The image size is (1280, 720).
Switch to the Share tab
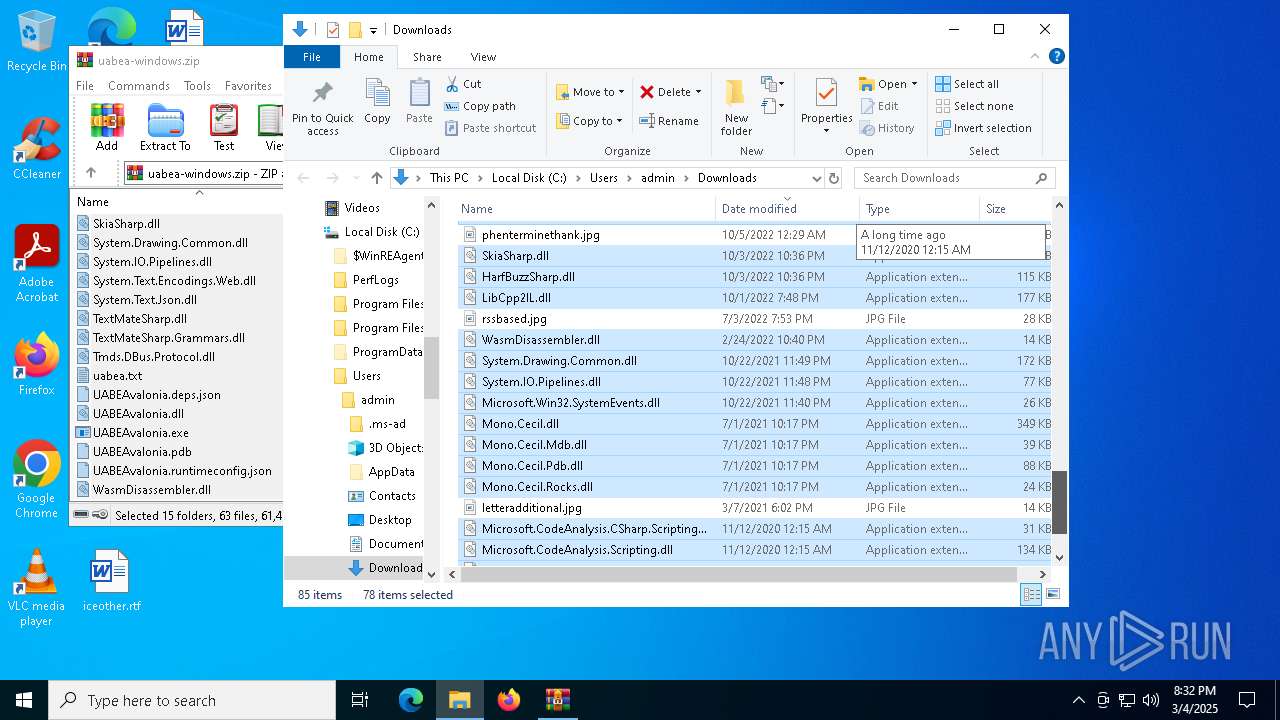(x=427, y=57)
